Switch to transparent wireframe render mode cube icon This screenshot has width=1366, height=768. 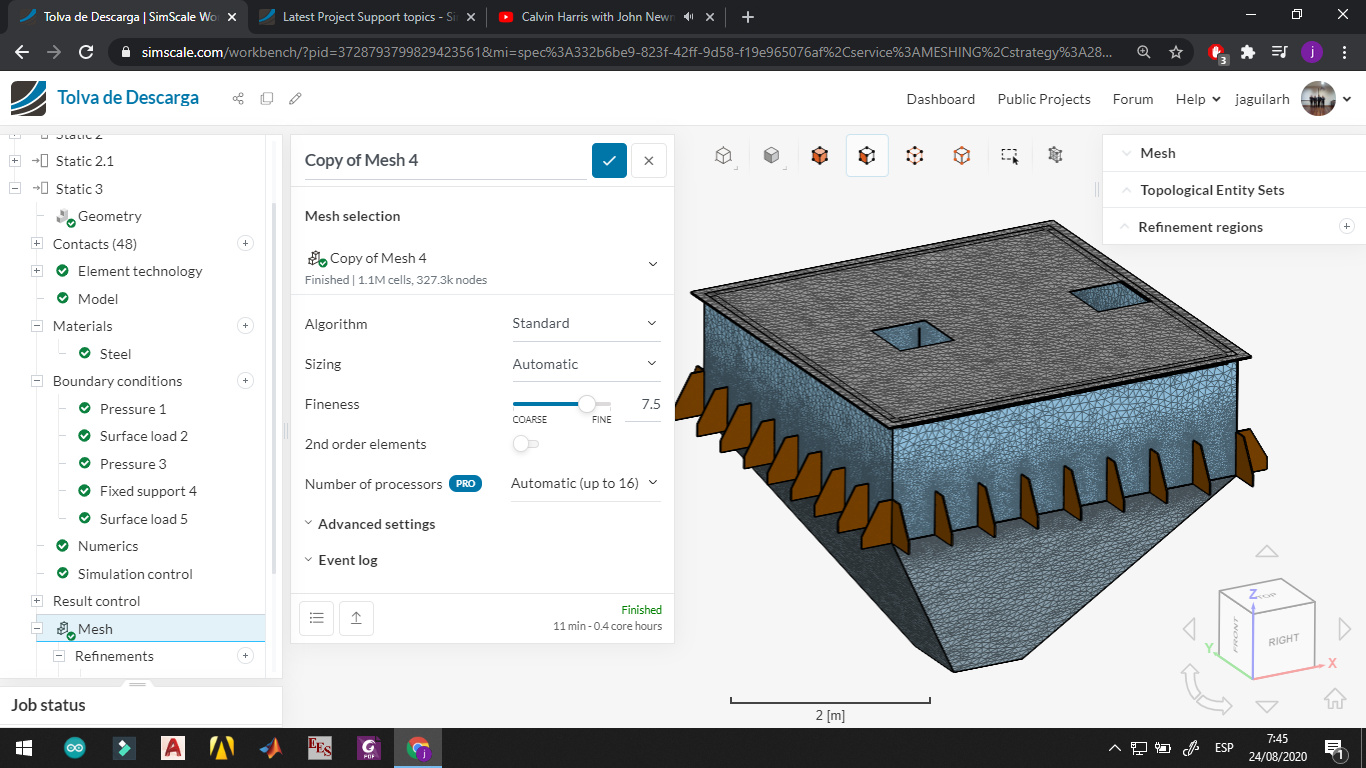click(x=723, y=155)
